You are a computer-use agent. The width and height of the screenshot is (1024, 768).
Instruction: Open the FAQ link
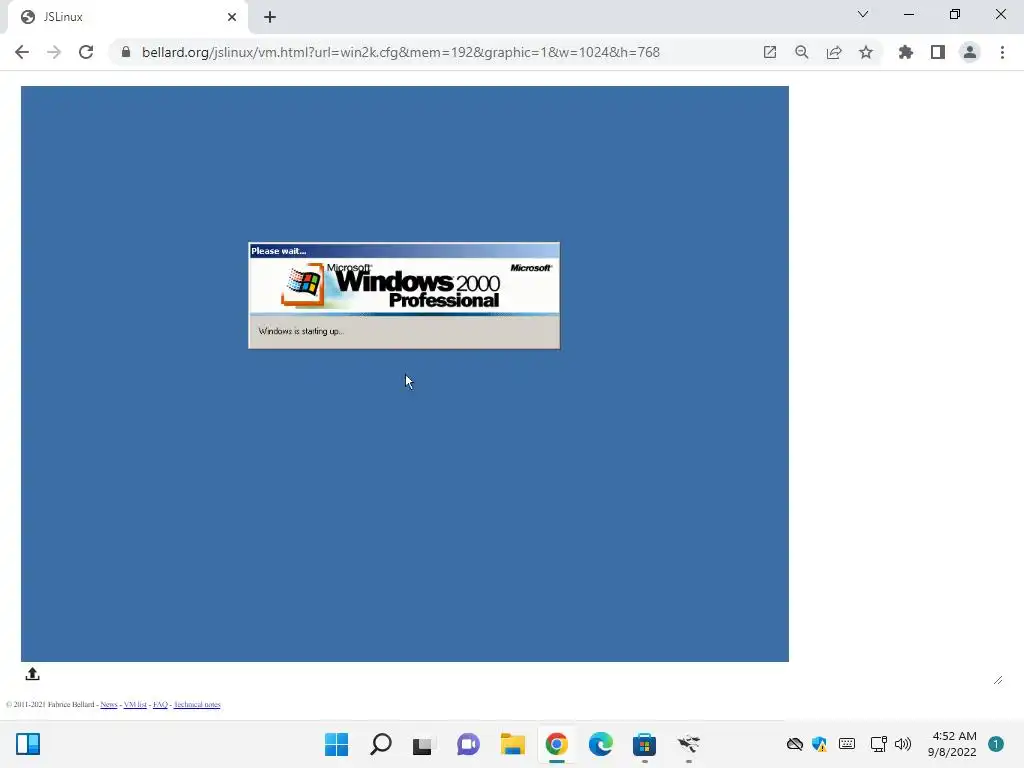point(160,705)
